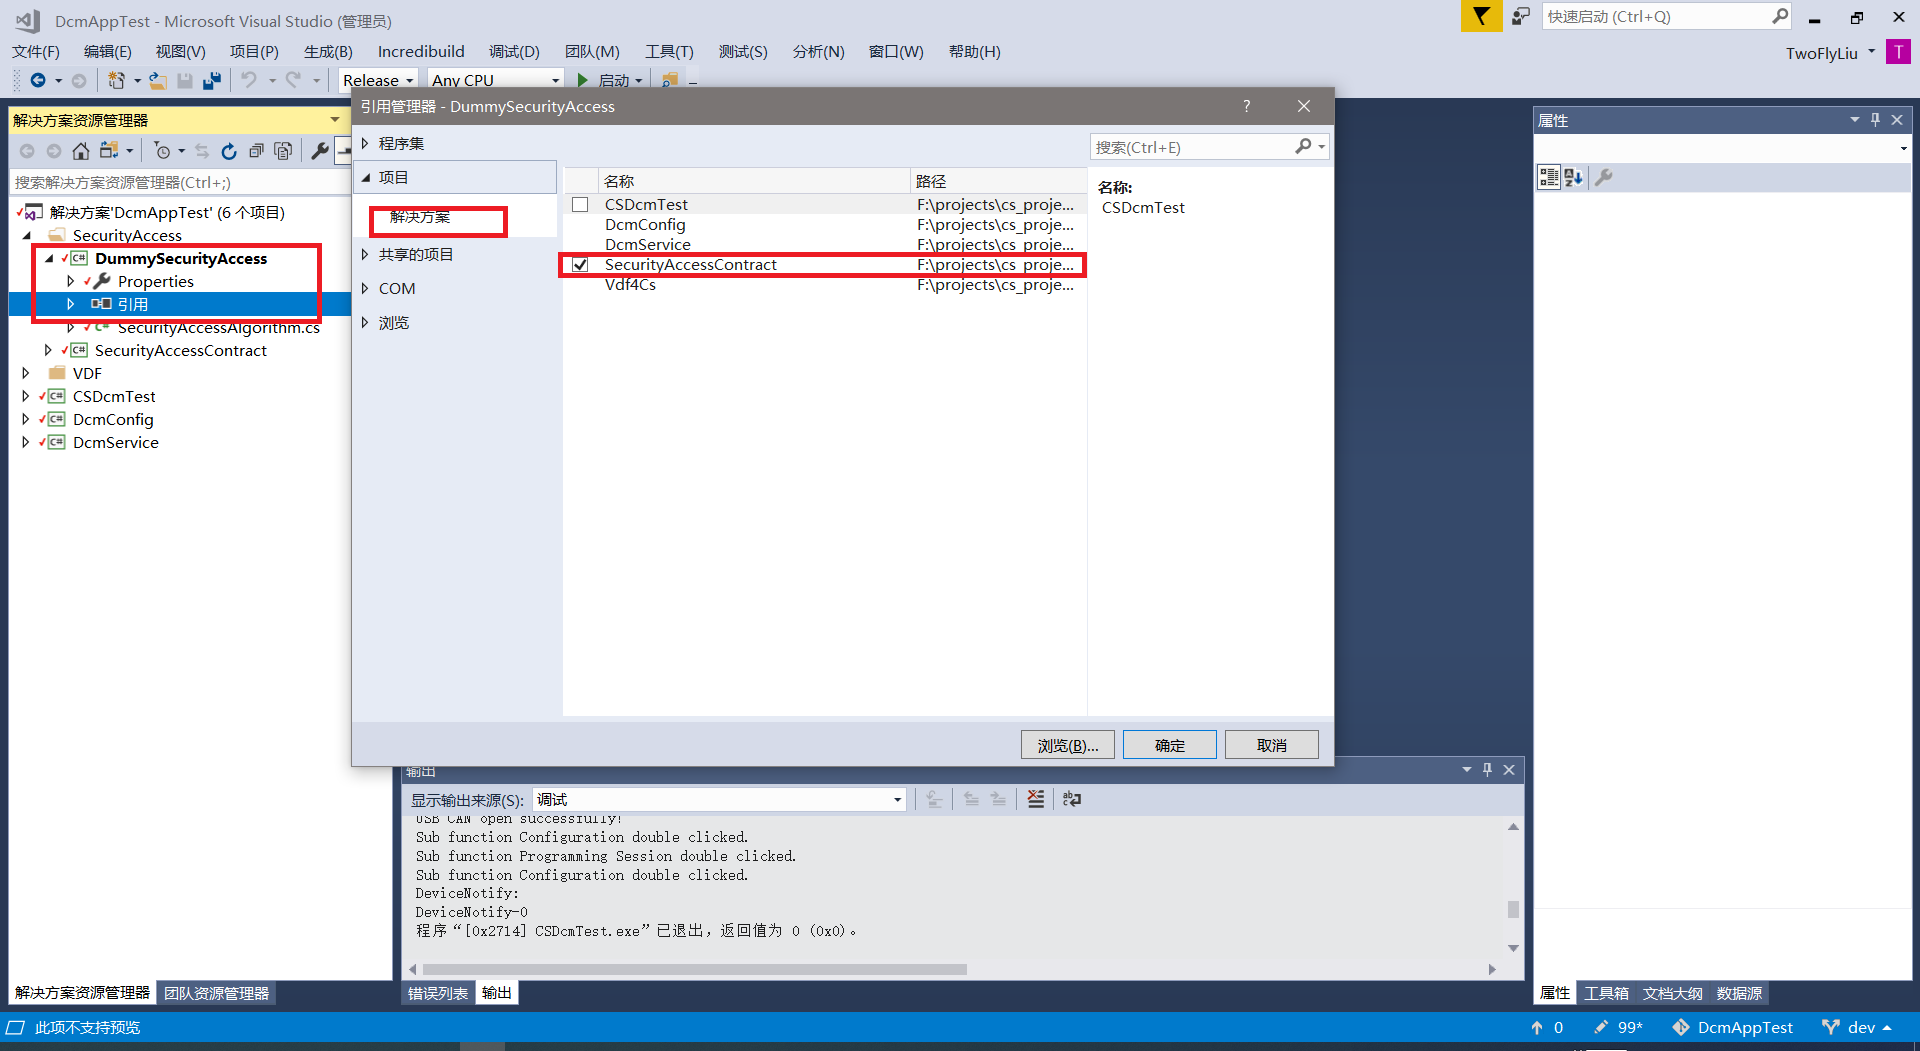
Task: Click the Alphabetical sort icon in Properties panel
Action: coord(1573,177)
